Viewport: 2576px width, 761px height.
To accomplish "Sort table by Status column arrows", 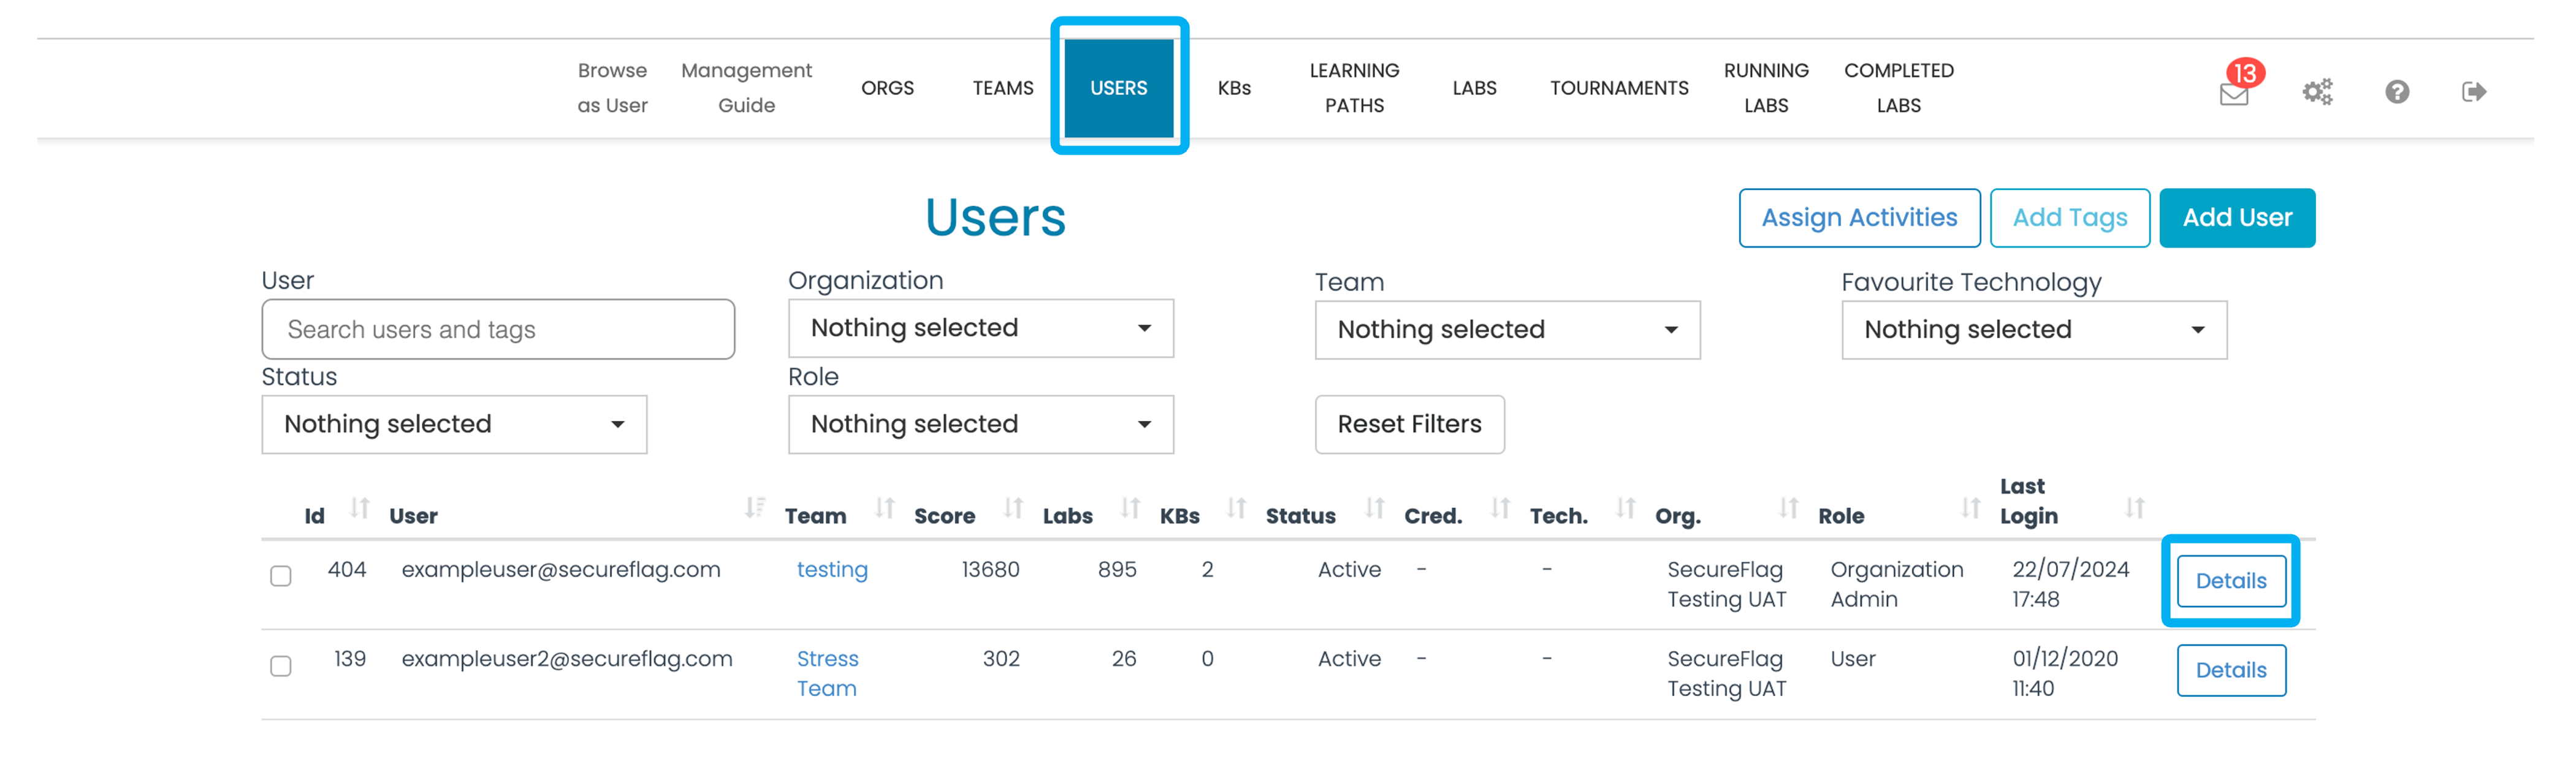I will 1376,508.
